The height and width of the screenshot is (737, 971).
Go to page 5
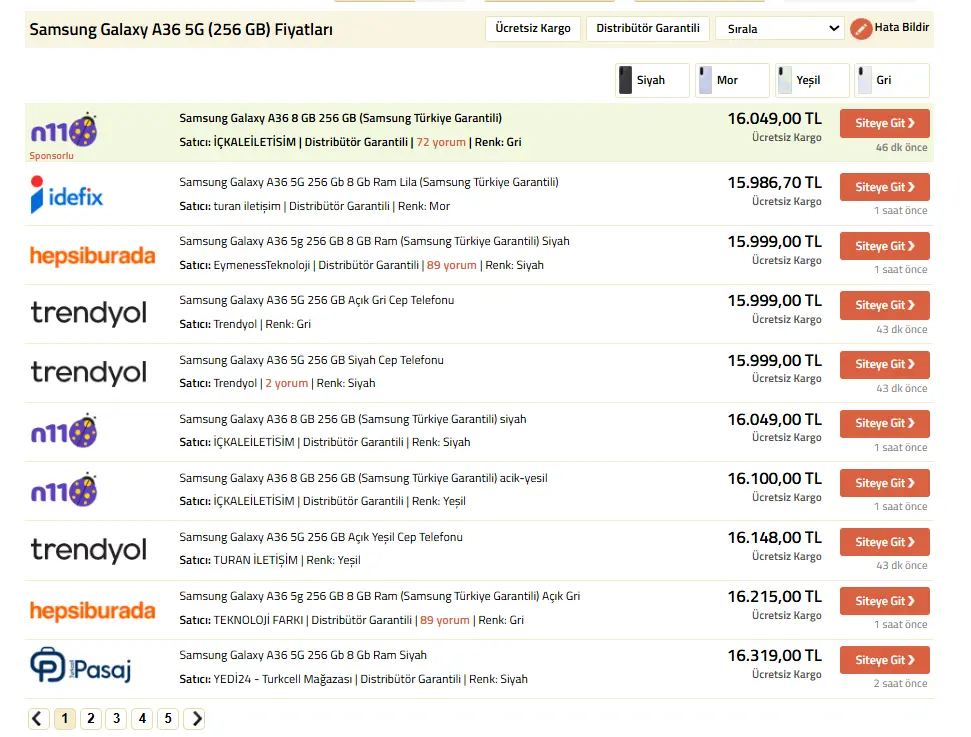(x=168, y=718)
